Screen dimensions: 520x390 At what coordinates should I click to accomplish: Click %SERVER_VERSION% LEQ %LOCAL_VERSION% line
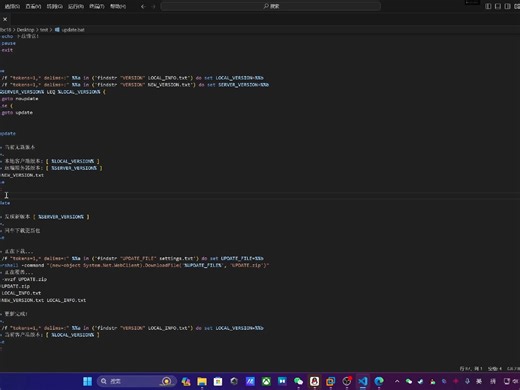coord(53,92)
